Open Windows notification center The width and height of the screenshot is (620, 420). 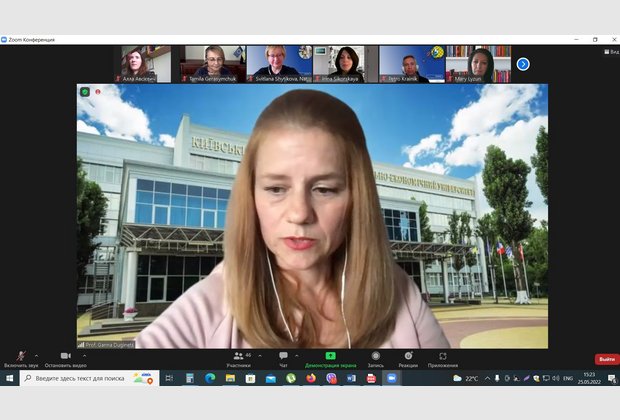[611, 378]
